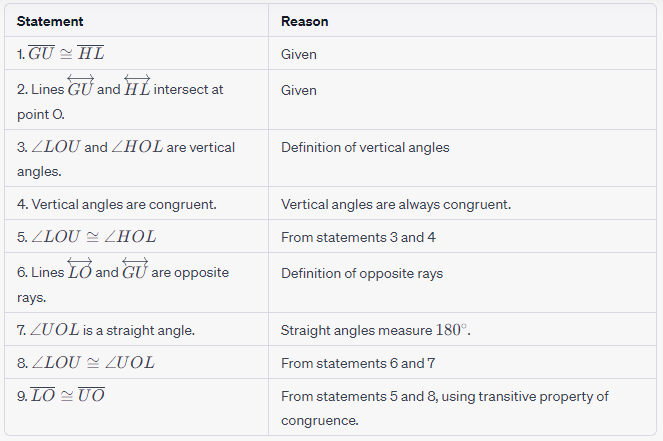Click the Statement column header

50,22
